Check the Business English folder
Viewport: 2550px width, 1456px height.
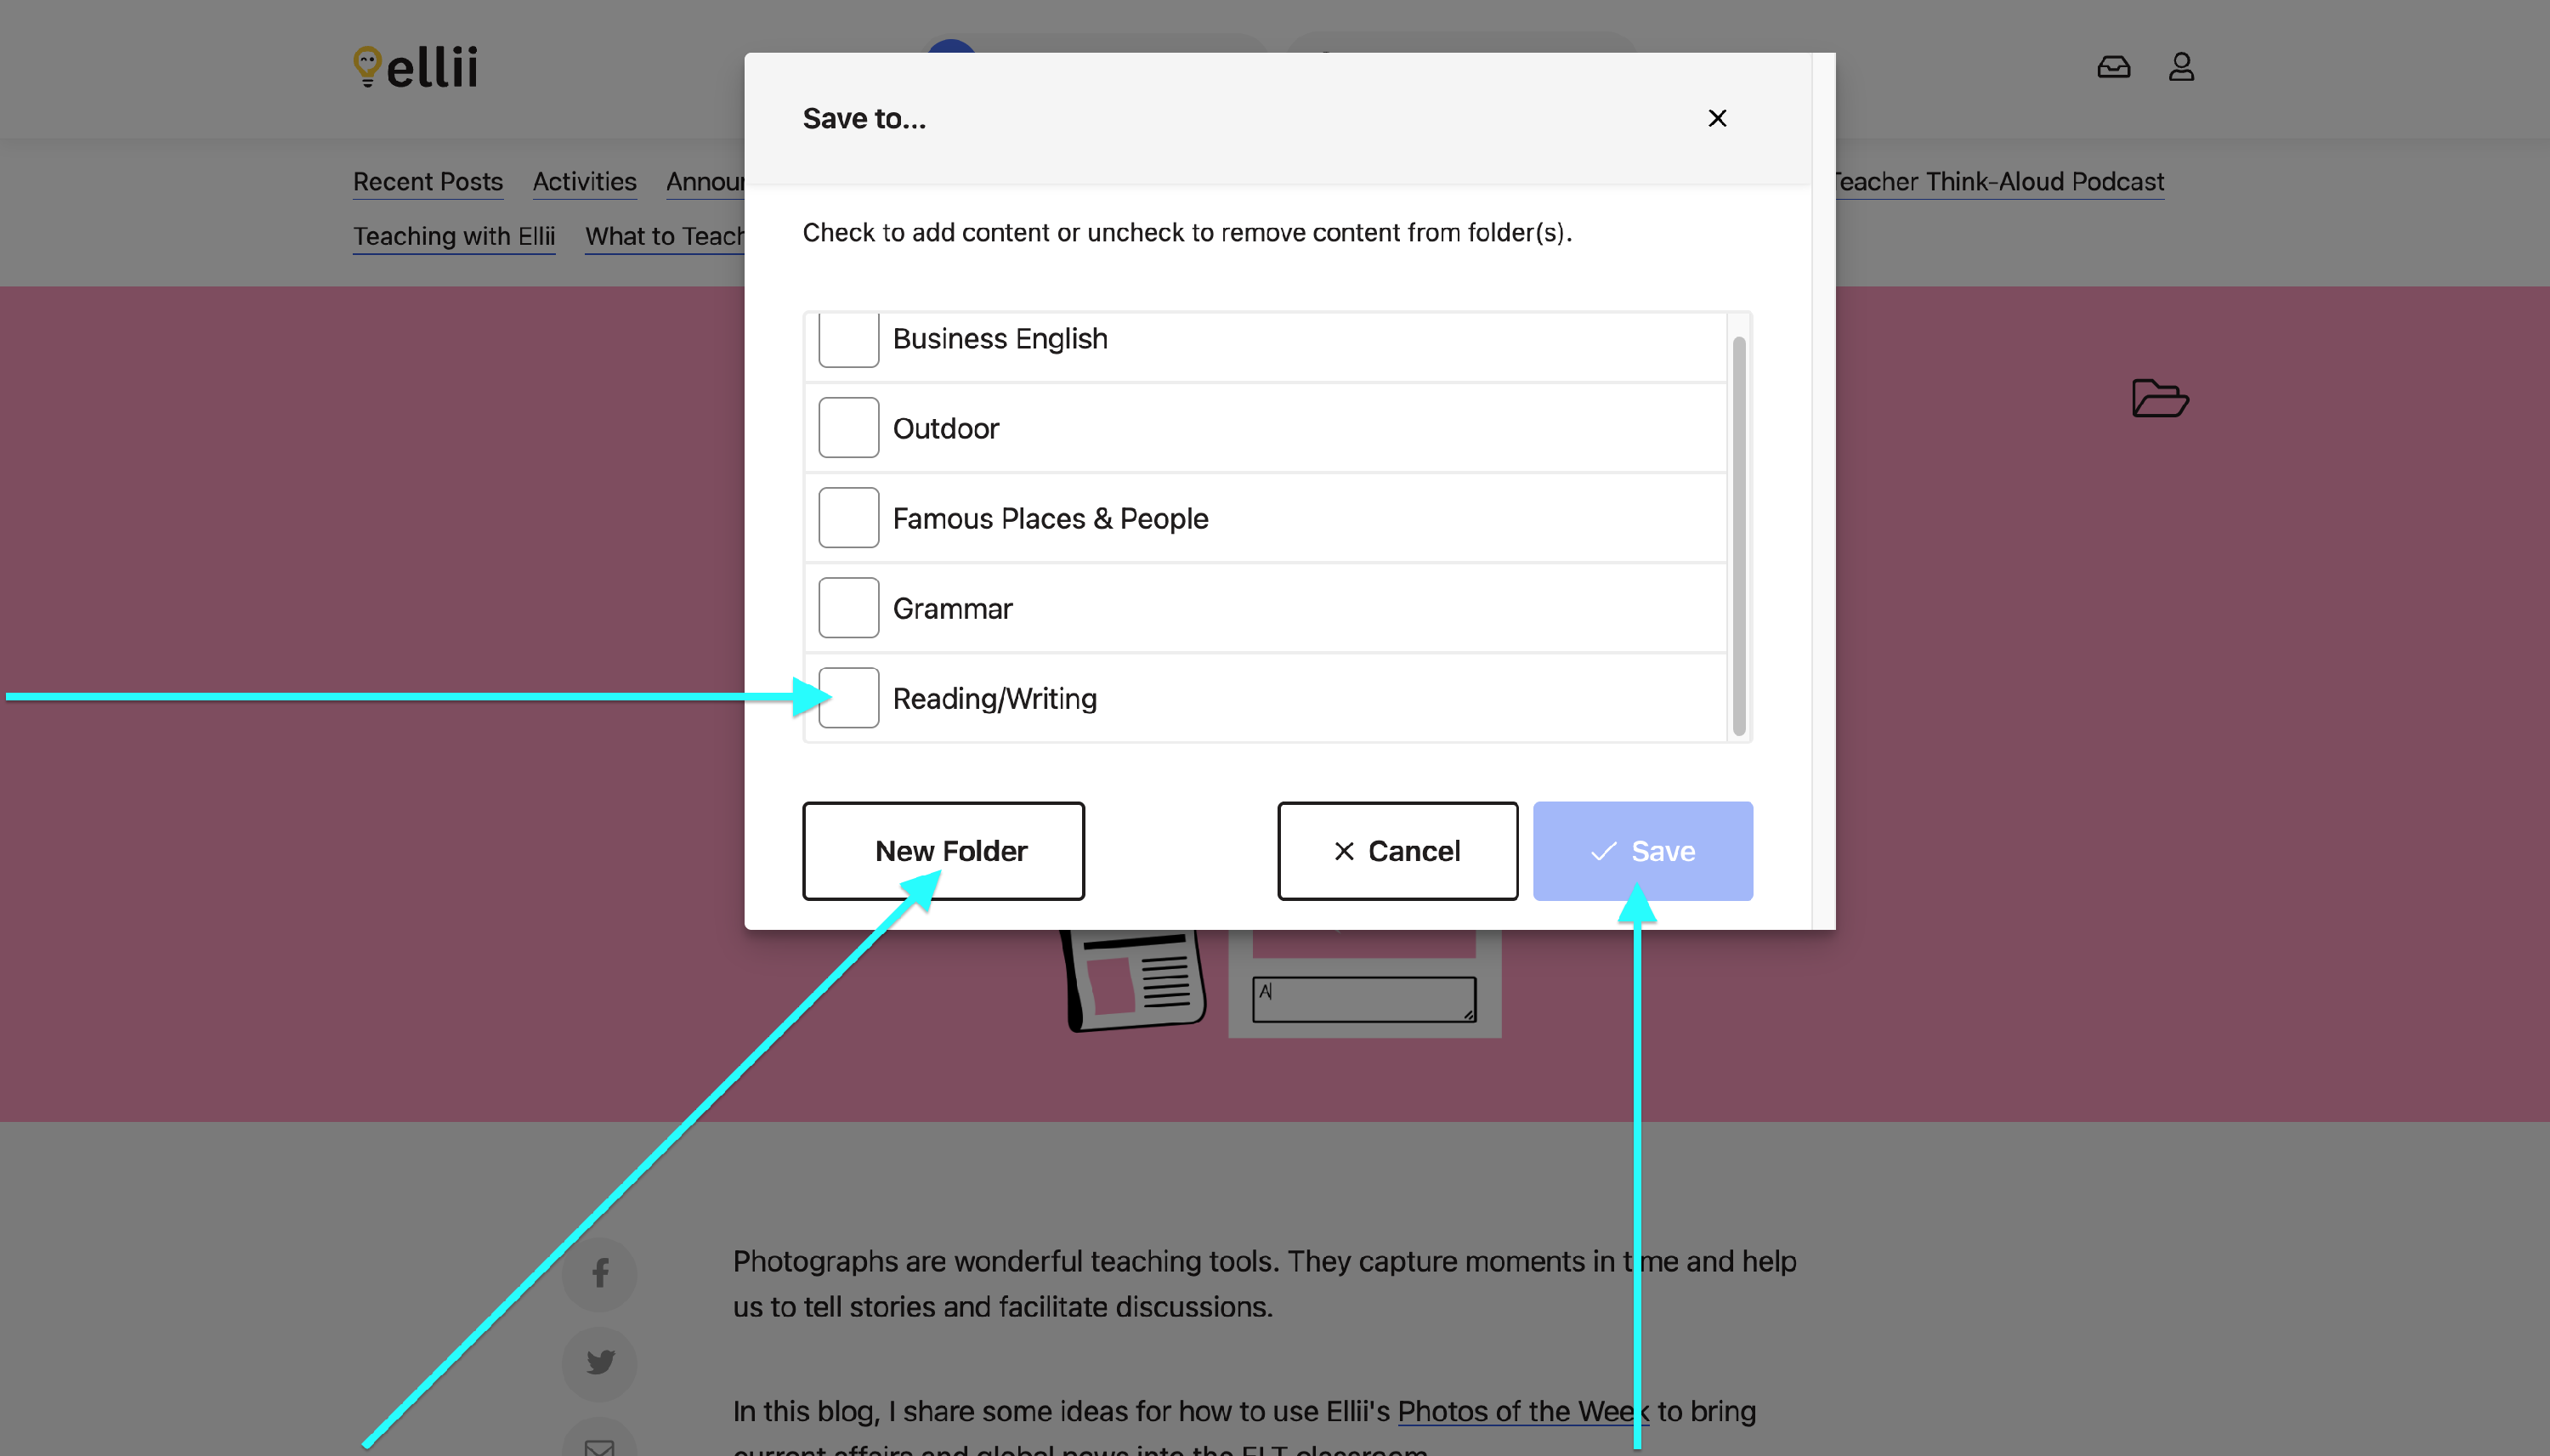[x=848, y=339]
